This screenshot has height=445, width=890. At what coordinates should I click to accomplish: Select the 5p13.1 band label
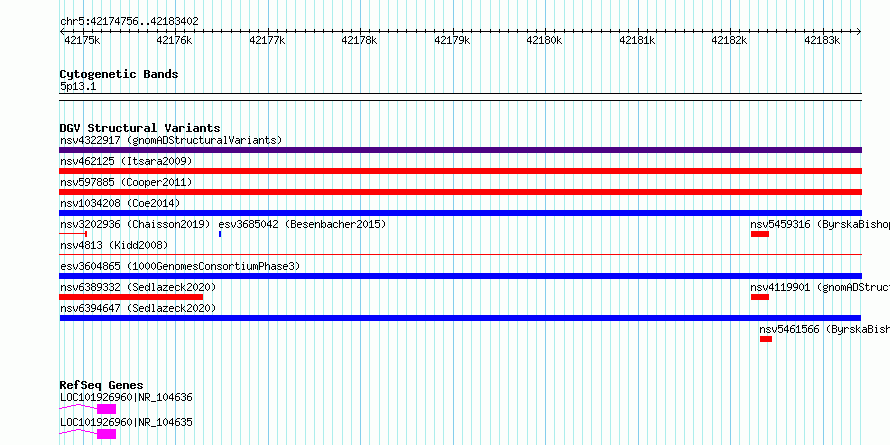(78, 87)
